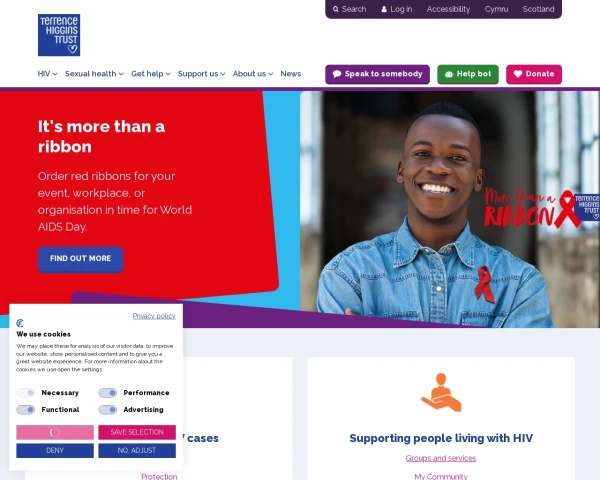Open the Privacy policy link
This screenshot has width=600, height=480.
coord(154,316)
